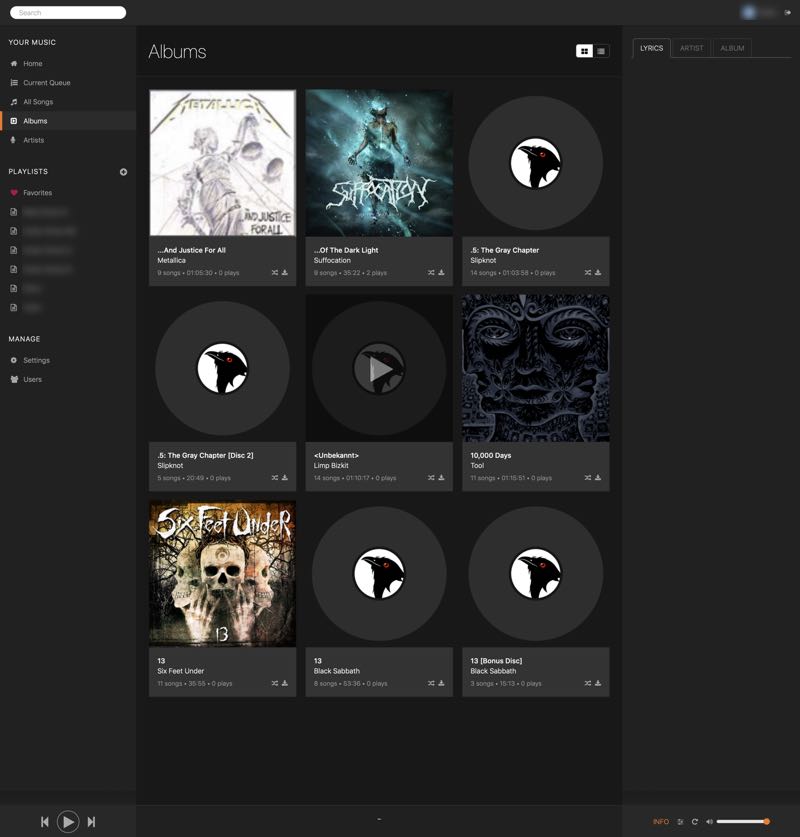Download the 10,000 Days album
Screen dimensions: 800x837
pyautogui.click(x=598, y=478)
